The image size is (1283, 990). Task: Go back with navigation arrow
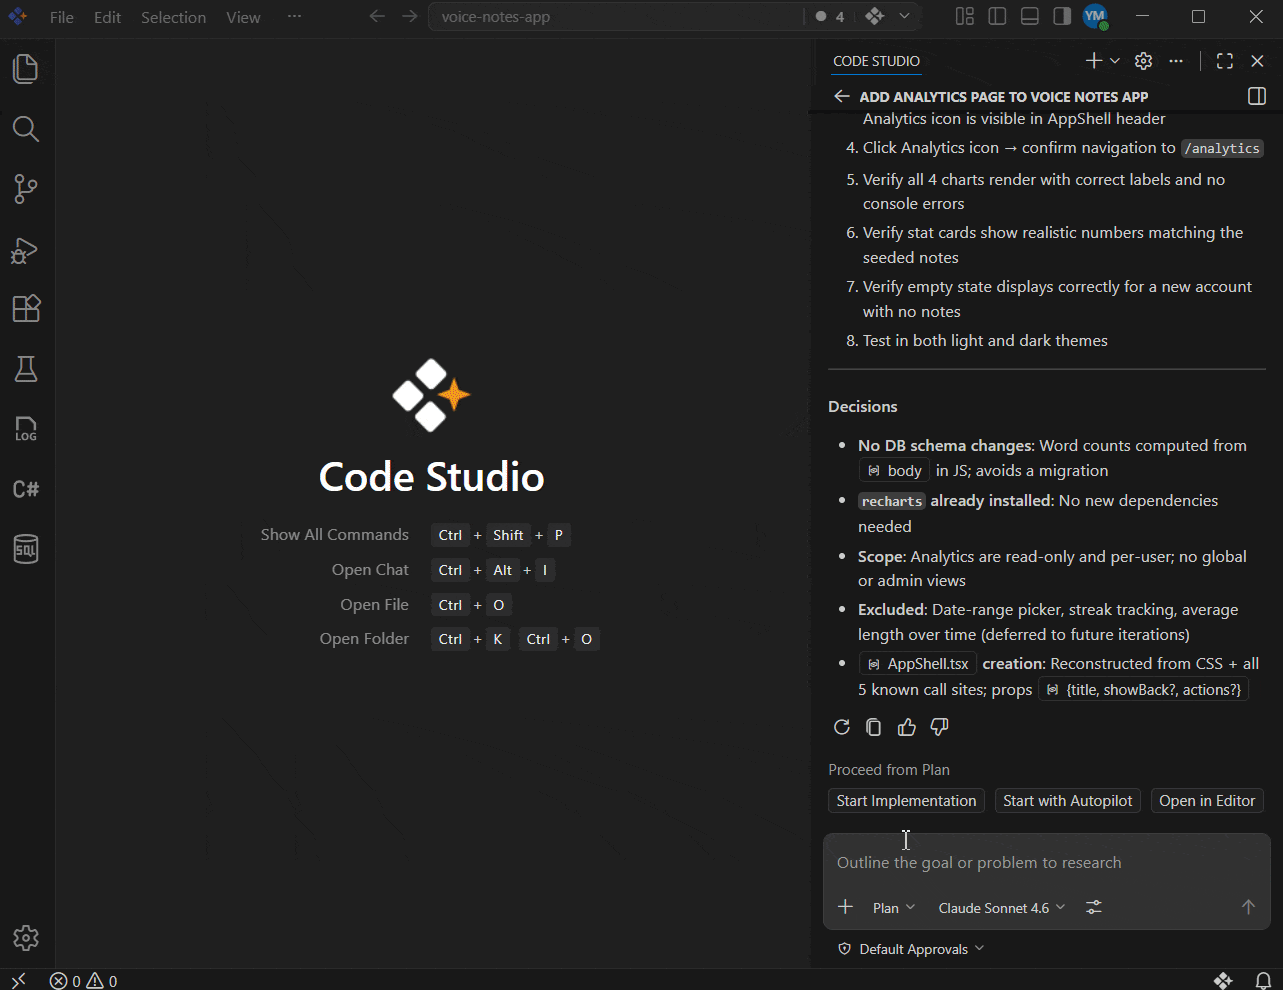(x=377, y=16)
